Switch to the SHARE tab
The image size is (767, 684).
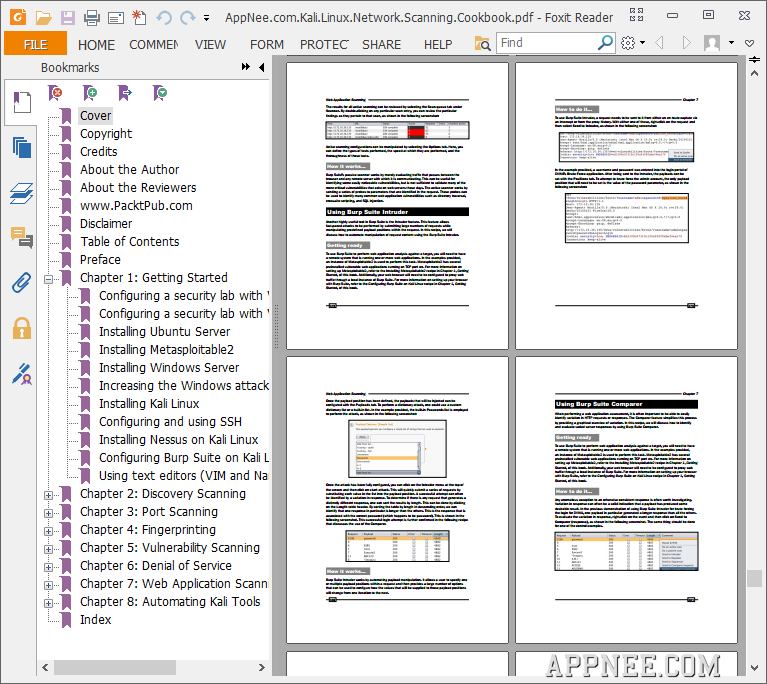382,45
